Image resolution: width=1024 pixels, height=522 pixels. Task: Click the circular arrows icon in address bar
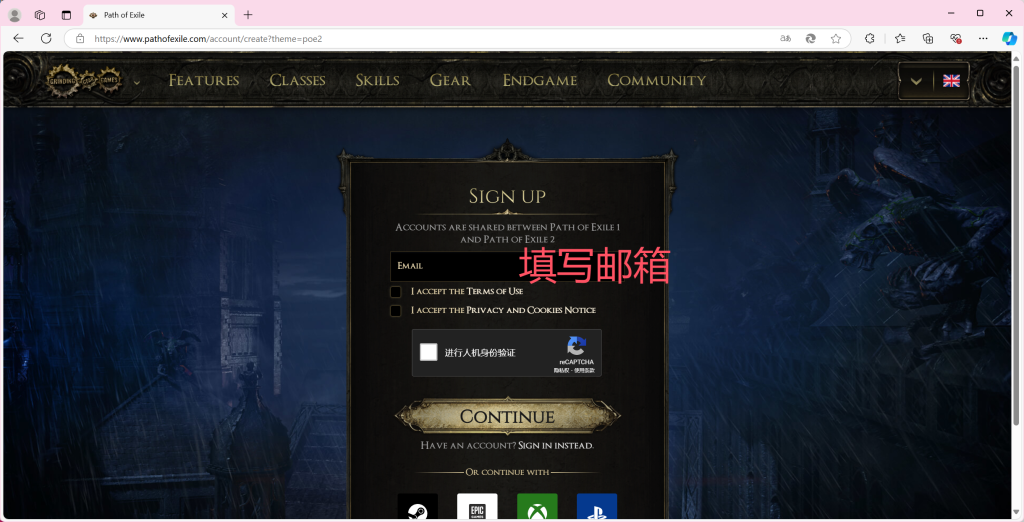810,39
